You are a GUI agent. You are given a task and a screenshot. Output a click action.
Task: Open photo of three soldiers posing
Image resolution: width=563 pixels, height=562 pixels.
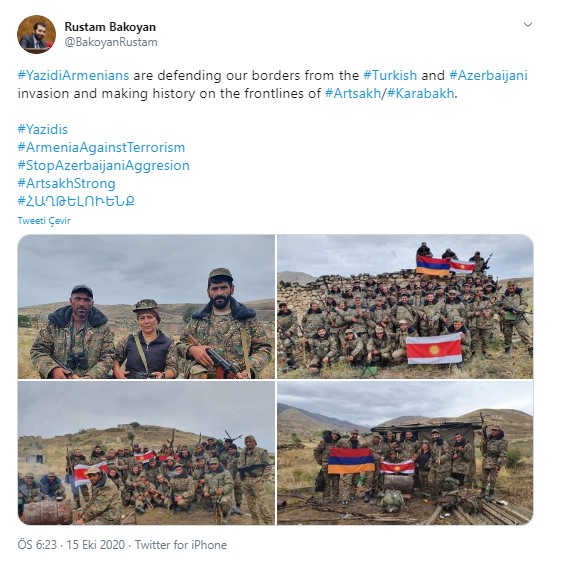click(146, 307)
